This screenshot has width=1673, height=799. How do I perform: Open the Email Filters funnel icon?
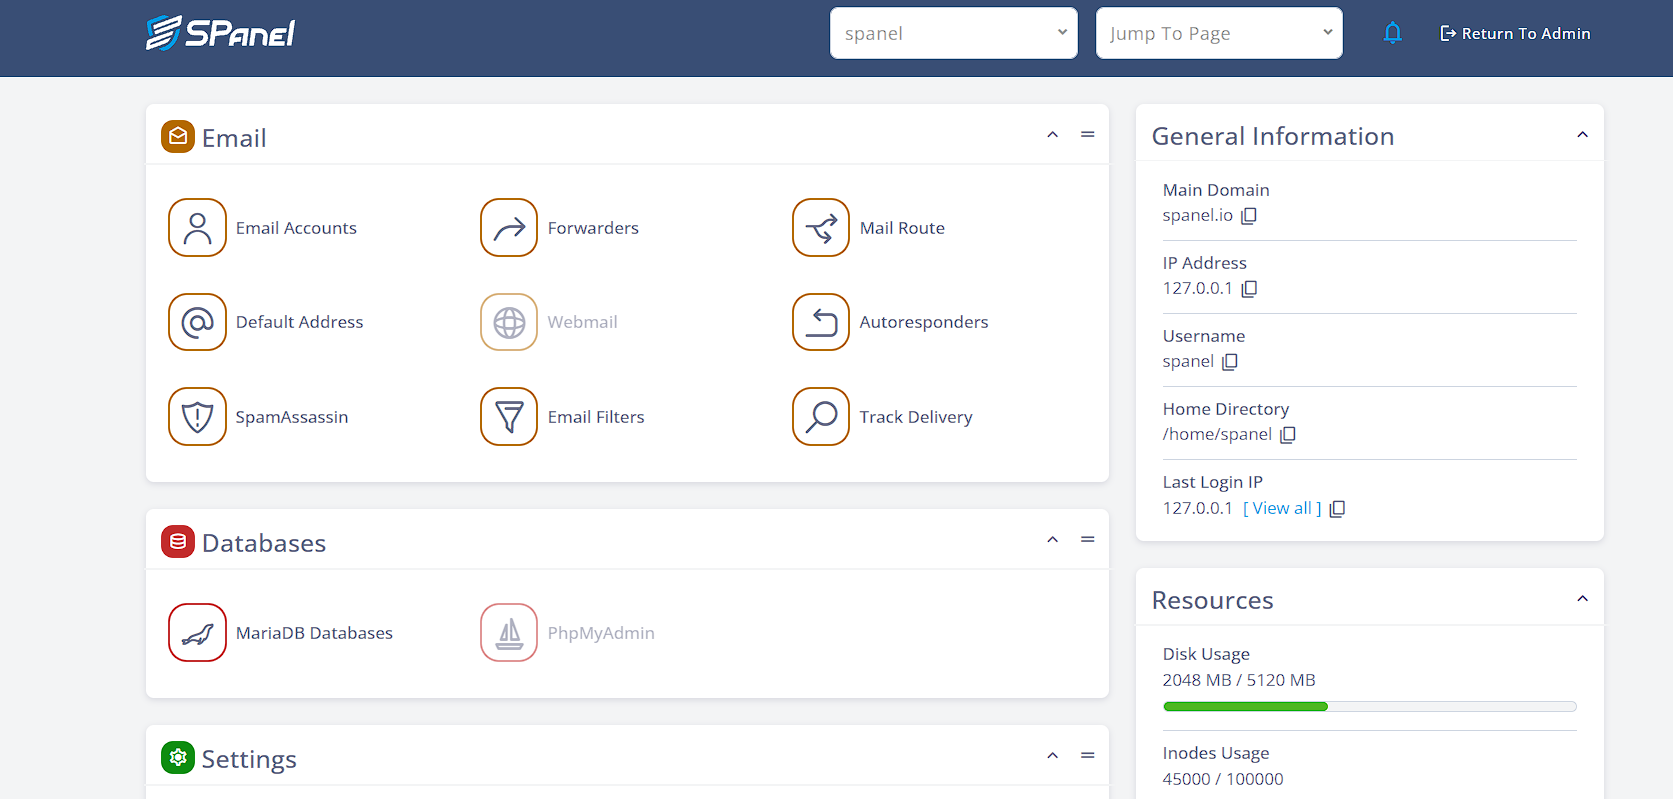click(x=509, y=417)
